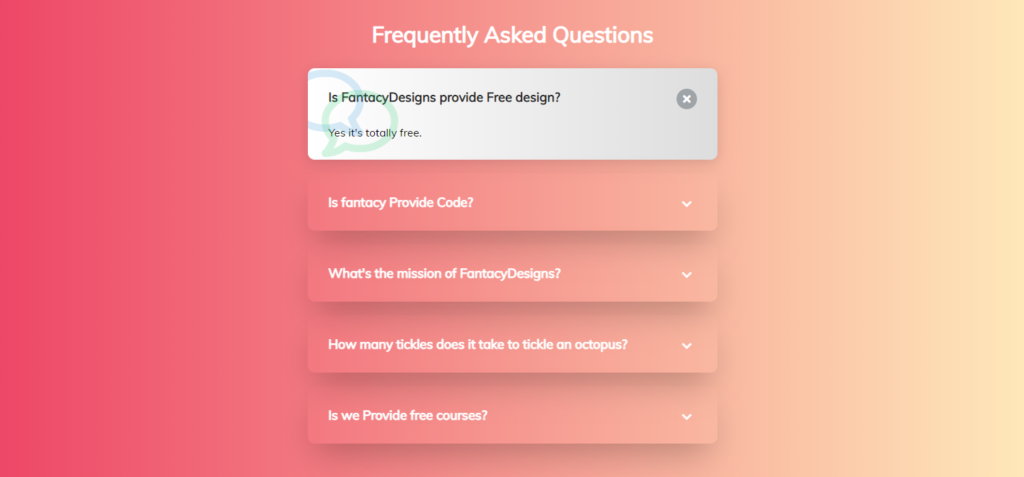Click the green speech bubble graphic
1024x477 pixels.
[360, 123]
